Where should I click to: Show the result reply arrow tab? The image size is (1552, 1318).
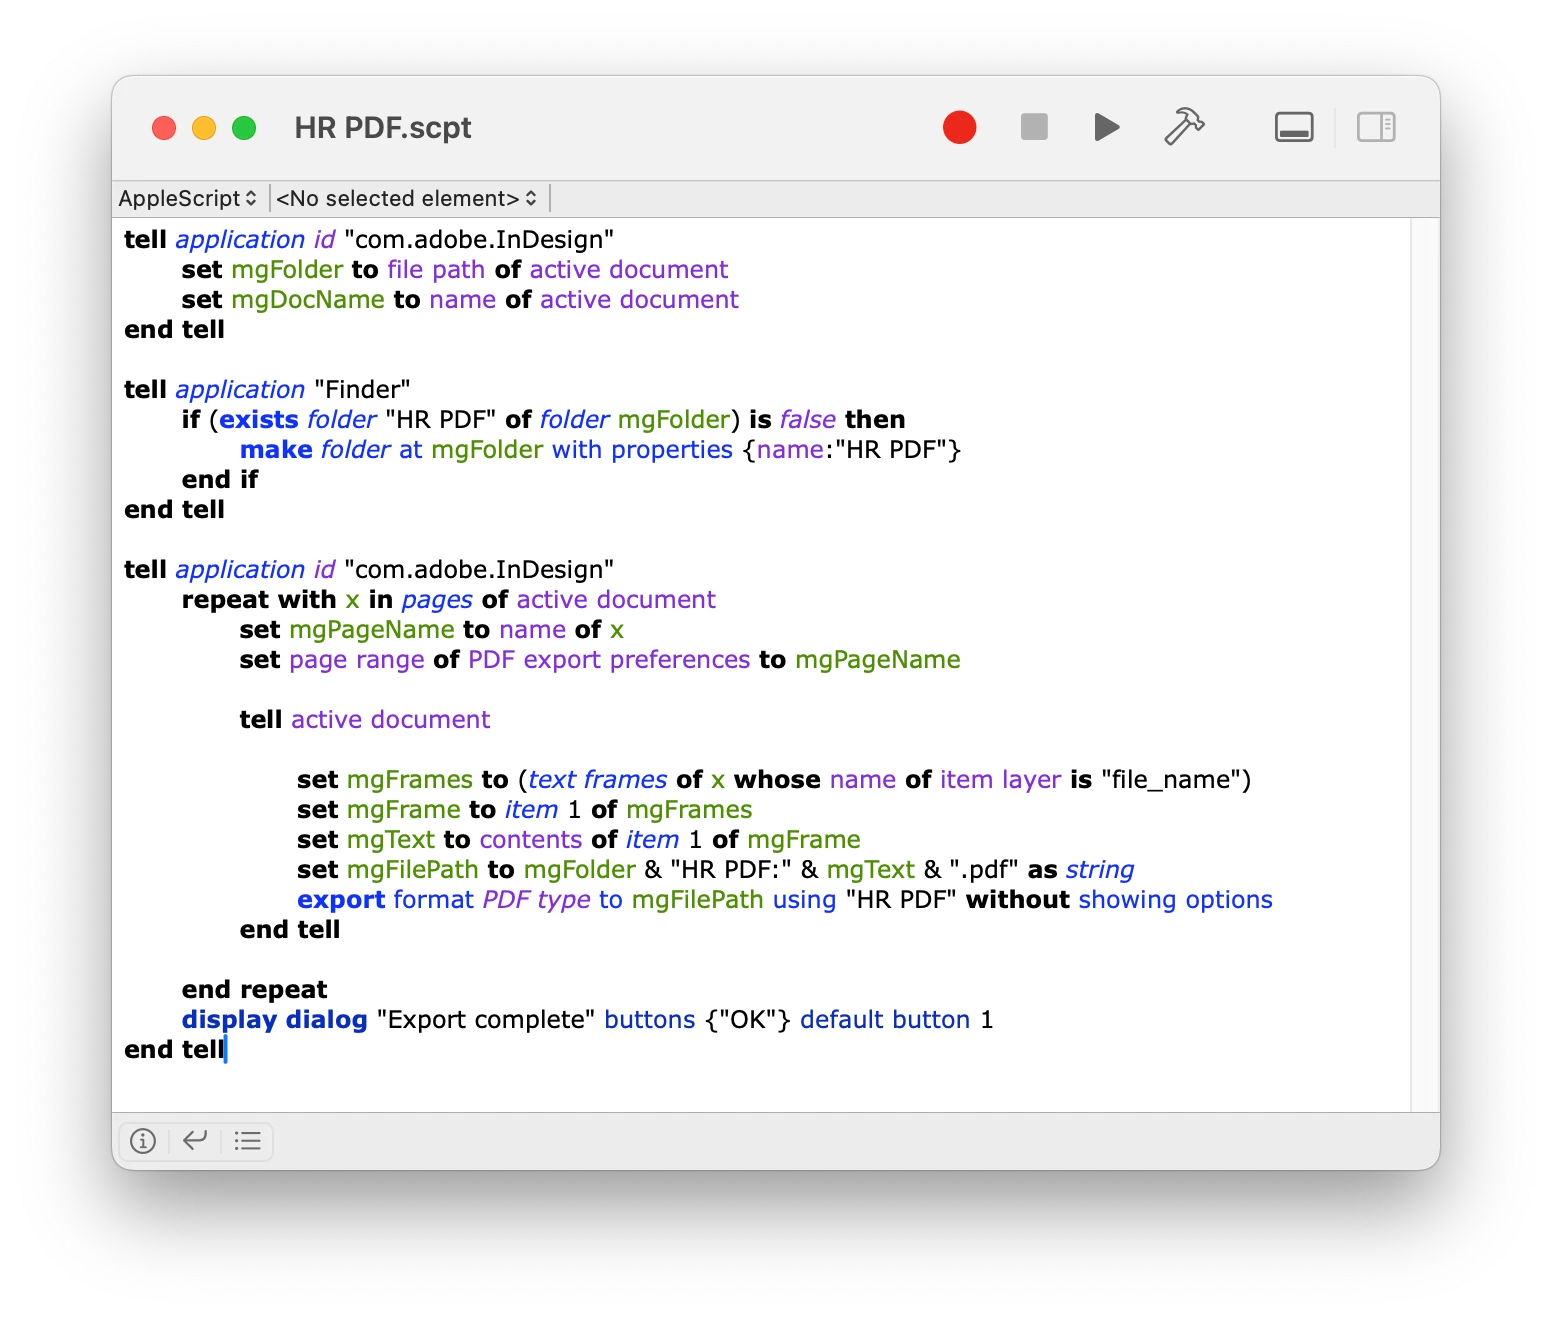[x=195, y=1141]
